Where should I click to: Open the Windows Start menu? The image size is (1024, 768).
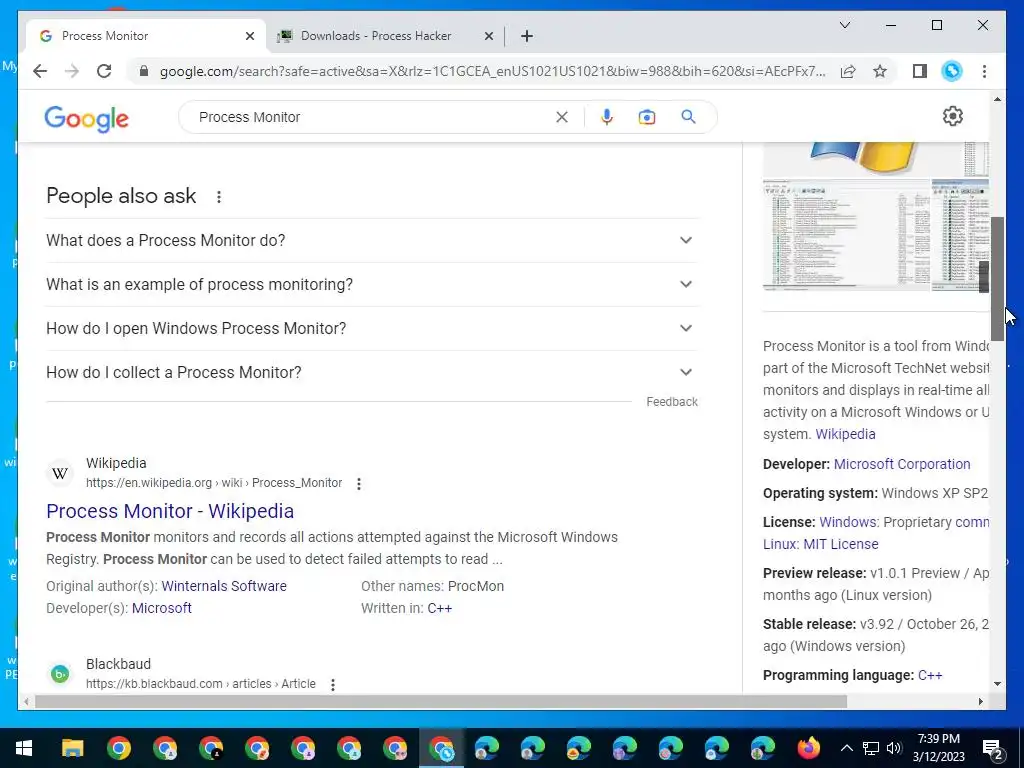[x=24, y=748]
